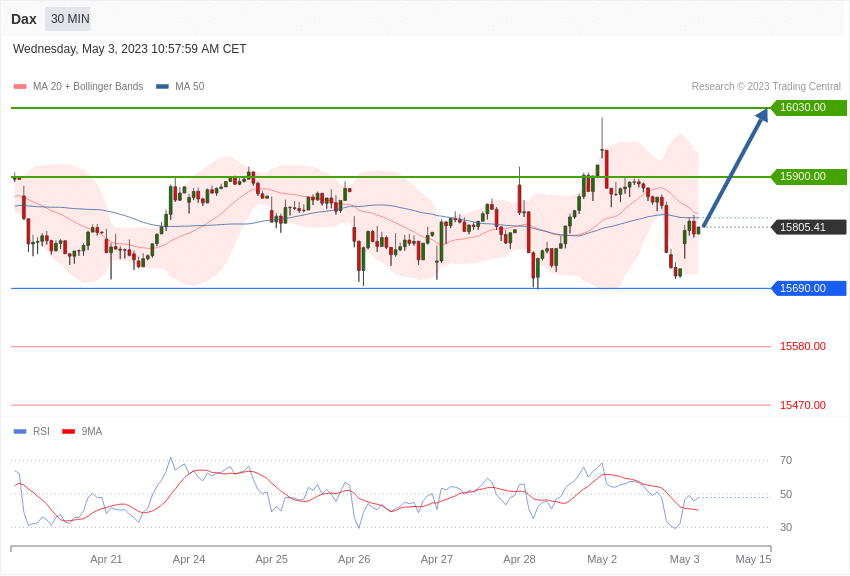Click the MA 50 legend text
Image resolution: width=850 pixels, height=576 pixels.
(x=190, y=87)
